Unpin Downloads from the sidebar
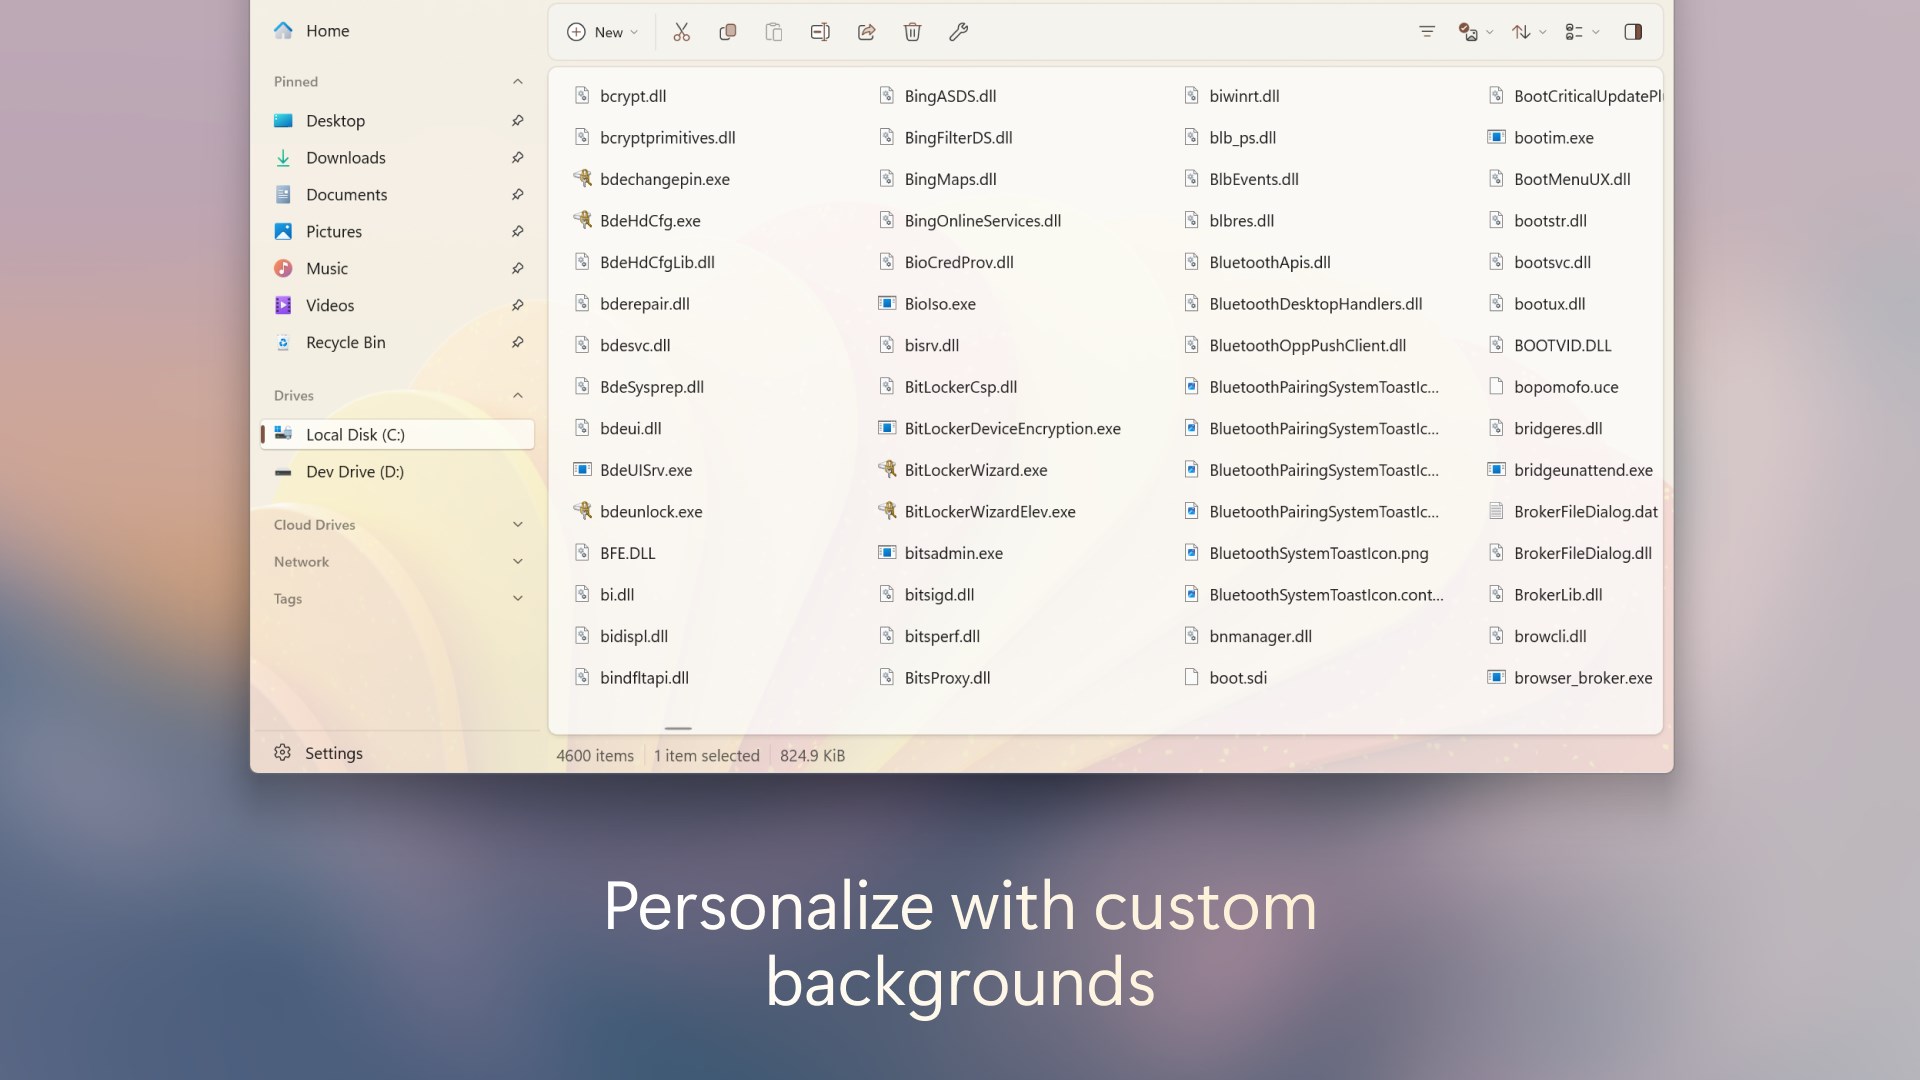The width and height of the screenshot is (1920, 1080). (x=517, y=157)
